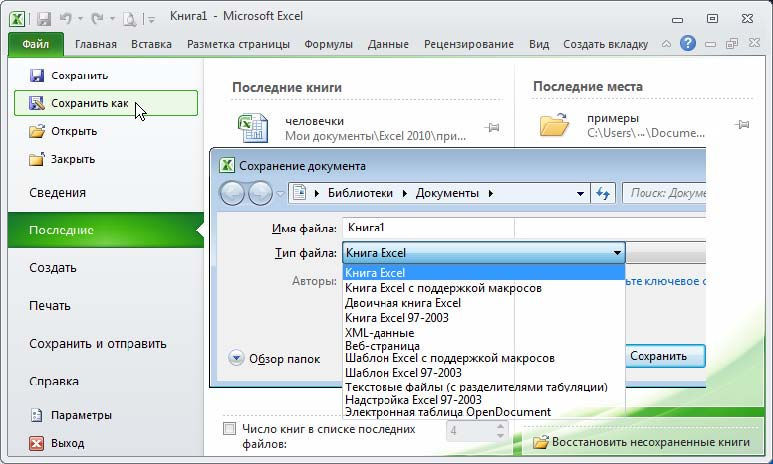Click the человечки workbook file icon
Viewport: 773px width, 464px height.
click(x=253, y=128)
